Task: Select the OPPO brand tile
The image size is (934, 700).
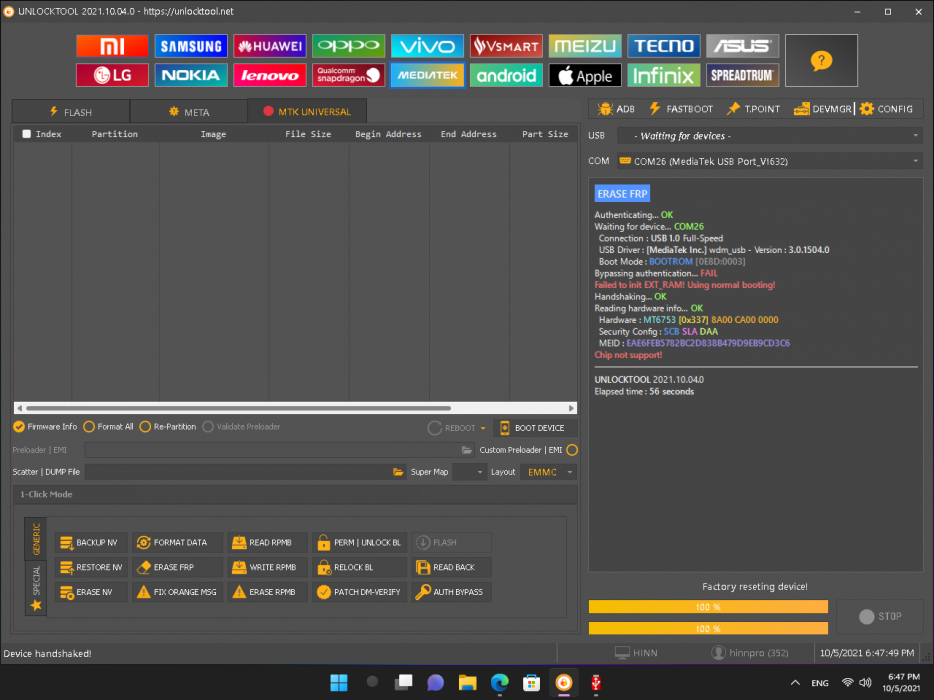Action: point(348,46)
